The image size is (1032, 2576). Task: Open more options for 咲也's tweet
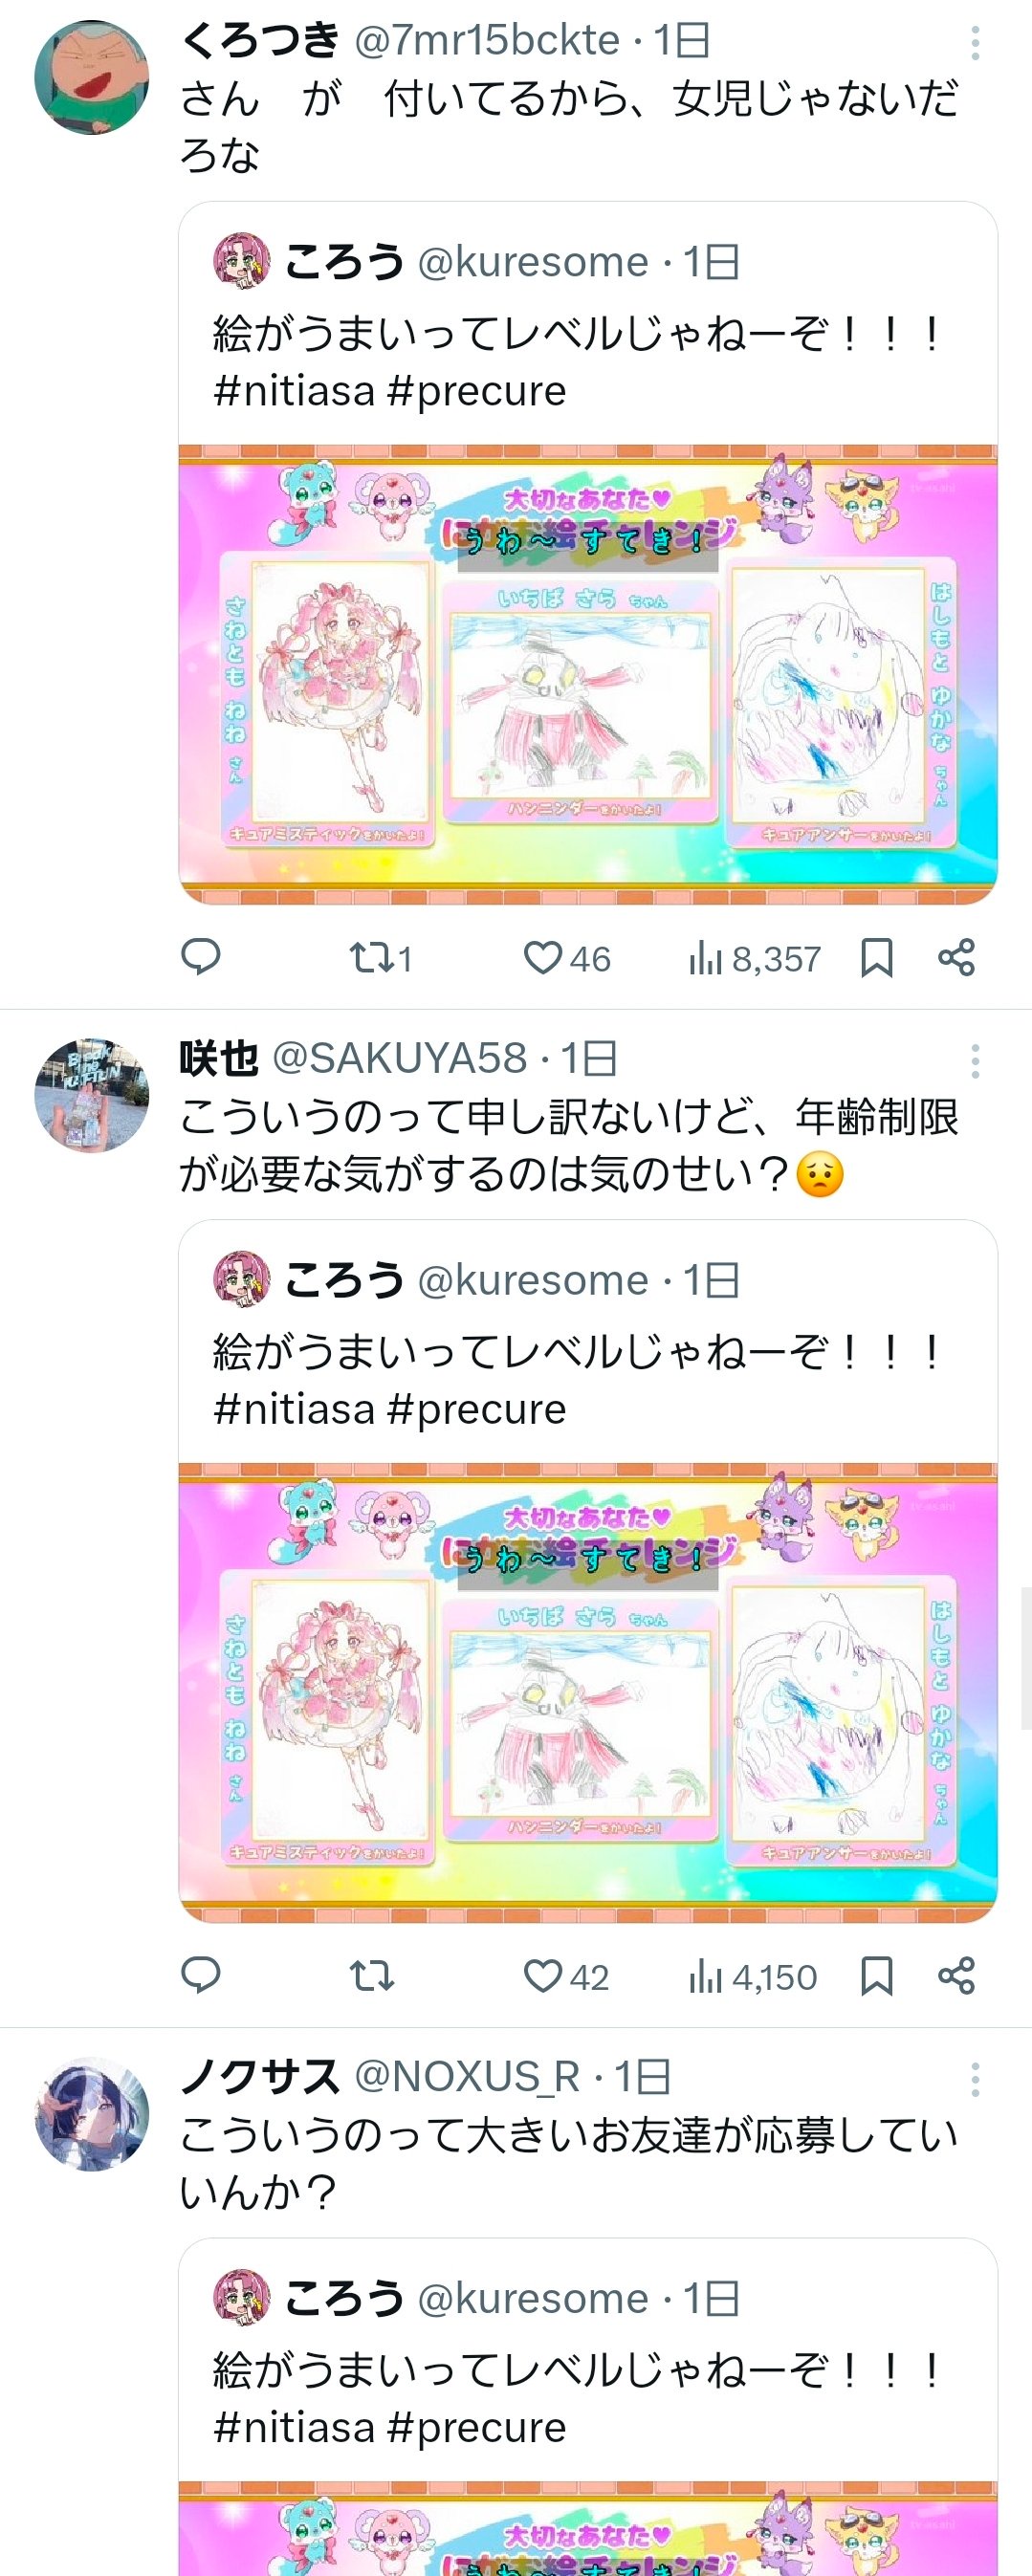pos(975,1060)
